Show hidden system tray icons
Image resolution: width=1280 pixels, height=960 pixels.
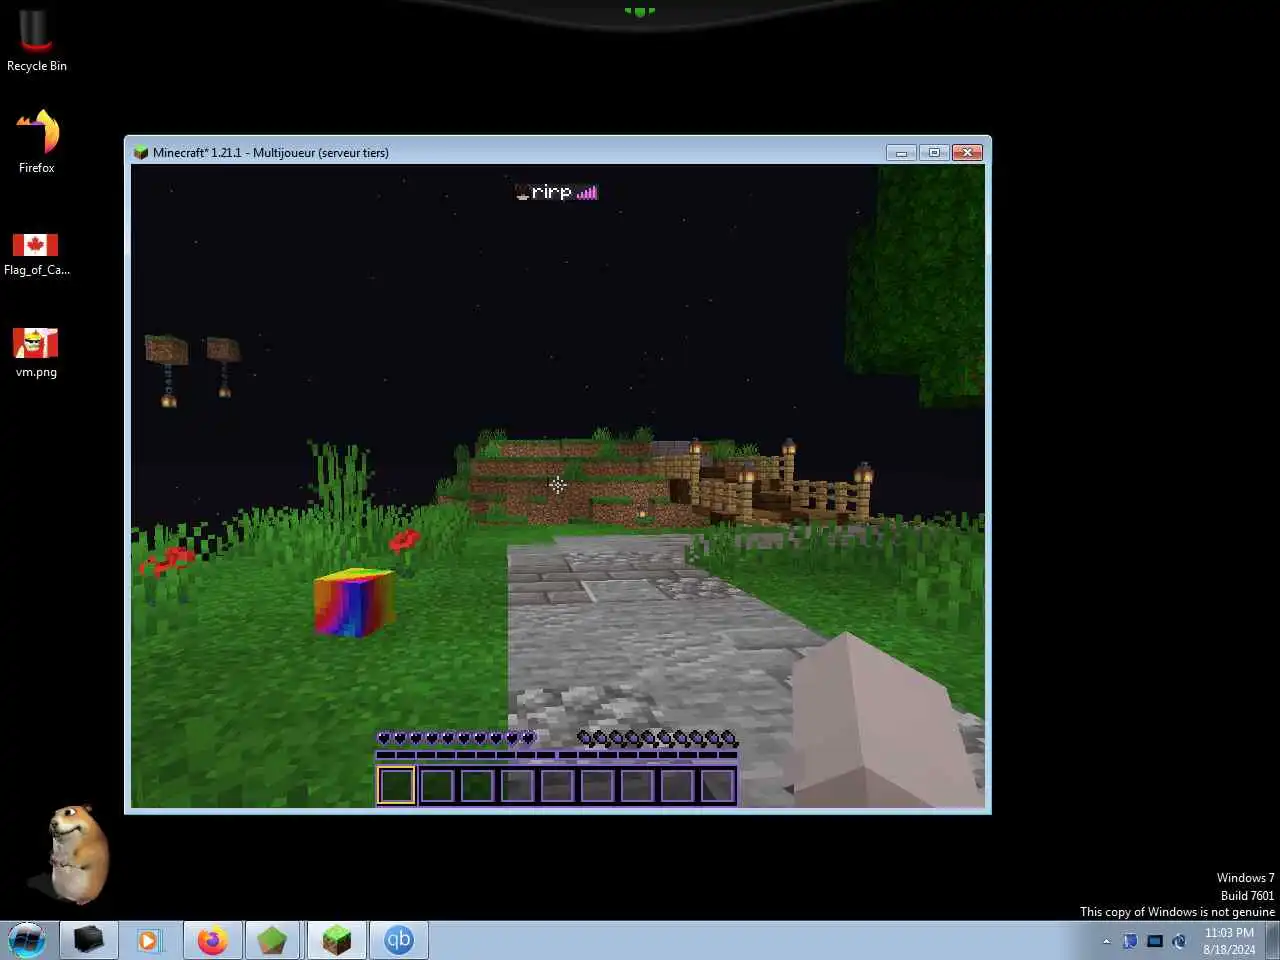point(1106,941)
